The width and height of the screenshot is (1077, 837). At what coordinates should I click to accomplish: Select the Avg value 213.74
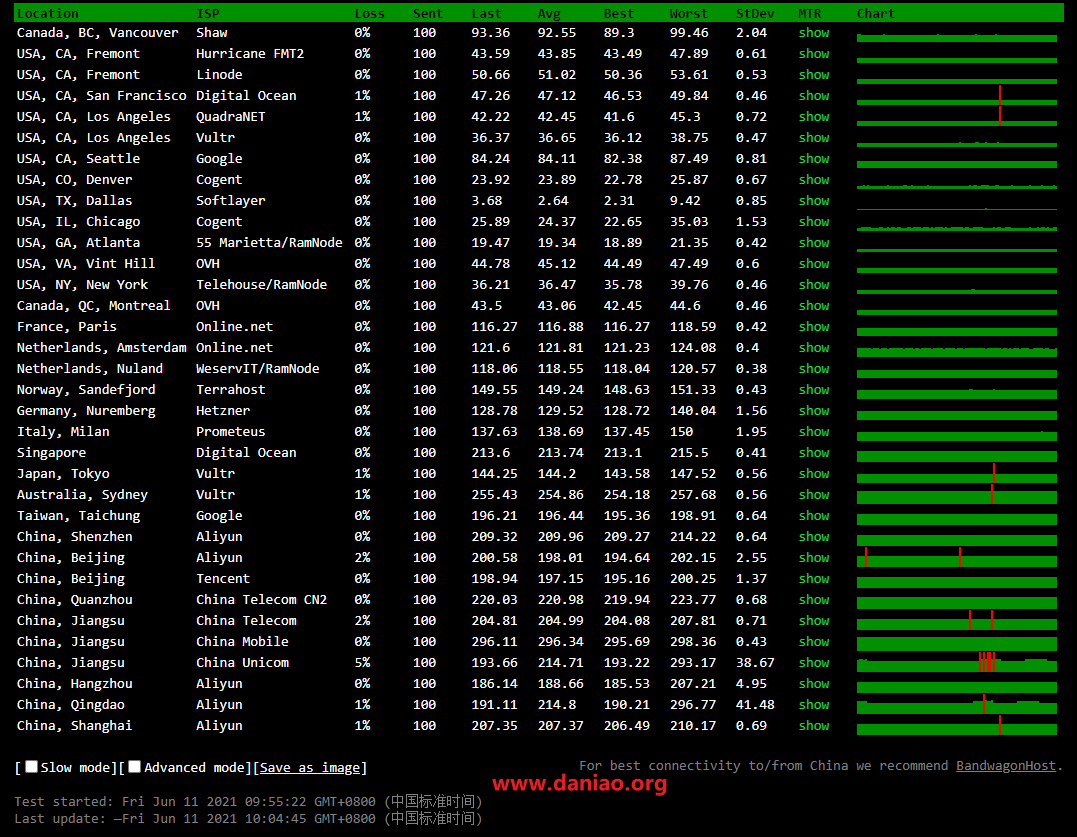point(560,452)
